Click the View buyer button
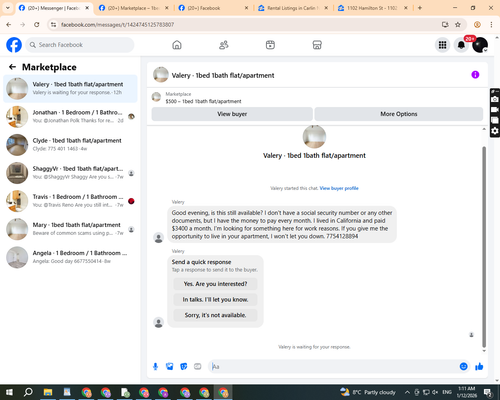500x400 pixels. (x=232, y=114)
